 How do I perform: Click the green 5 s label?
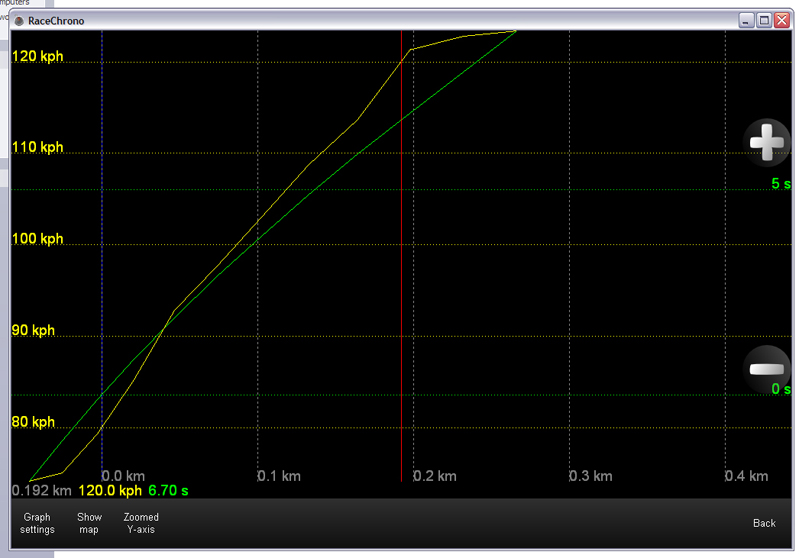click(780, 184)
